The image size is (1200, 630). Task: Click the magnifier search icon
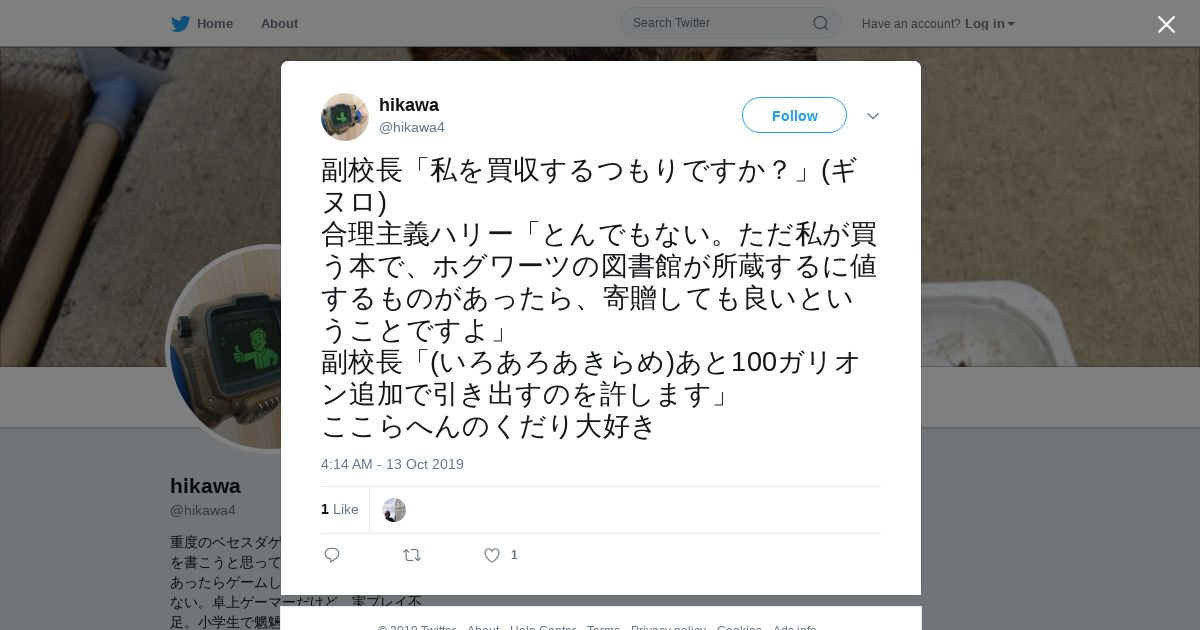click(x=820, y=23)
